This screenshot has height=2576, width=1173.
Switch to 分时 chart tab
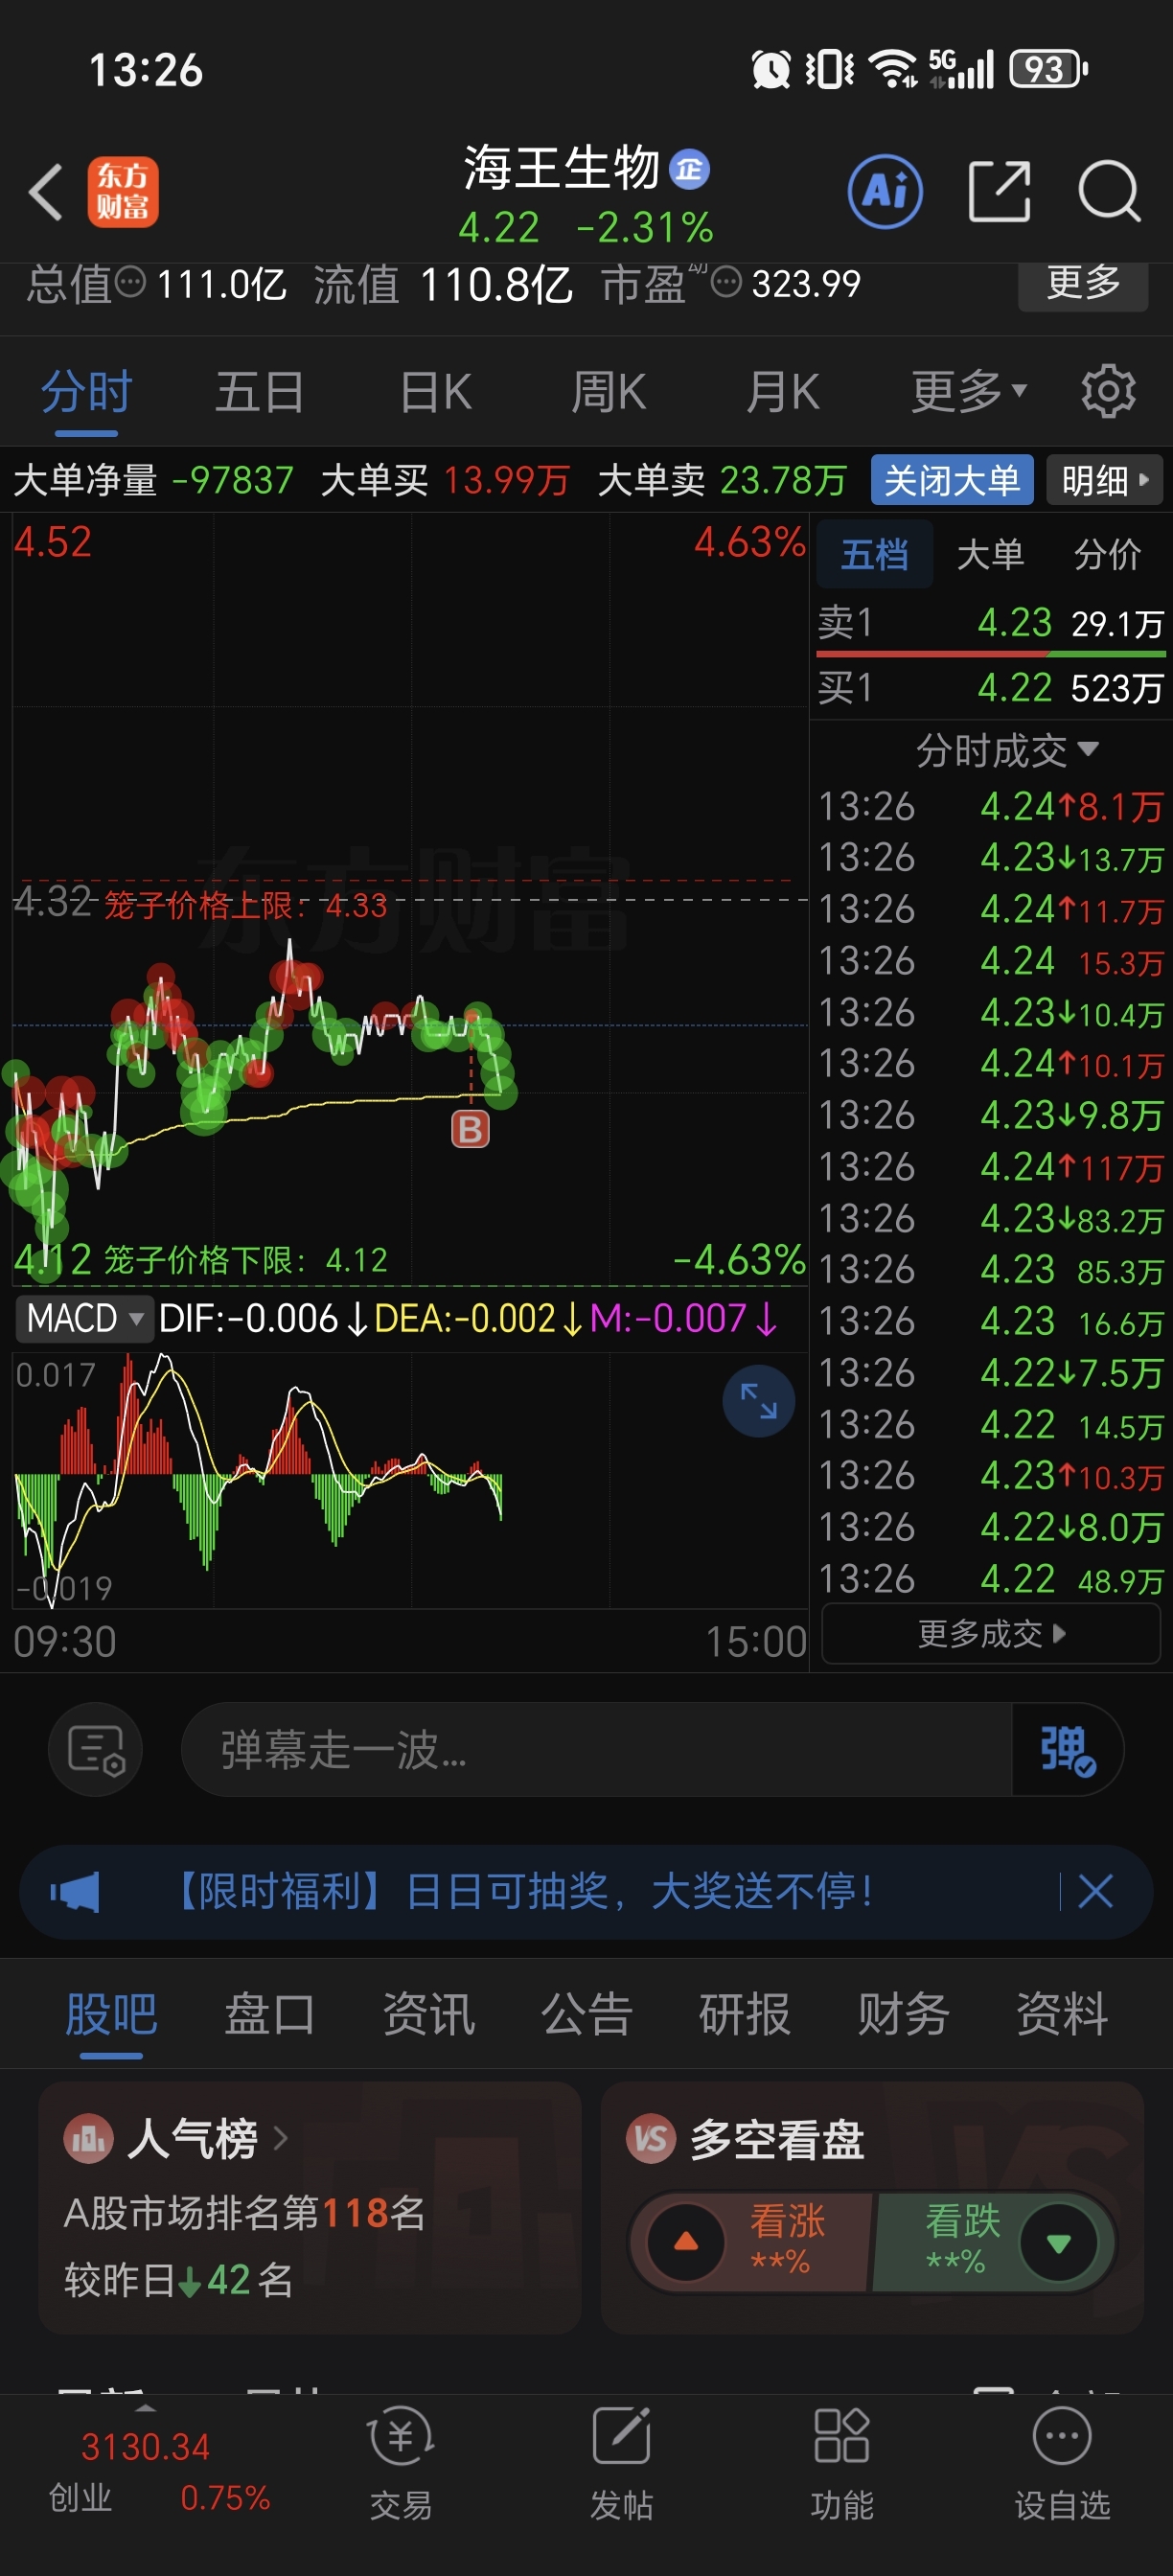tap(86, 391)
